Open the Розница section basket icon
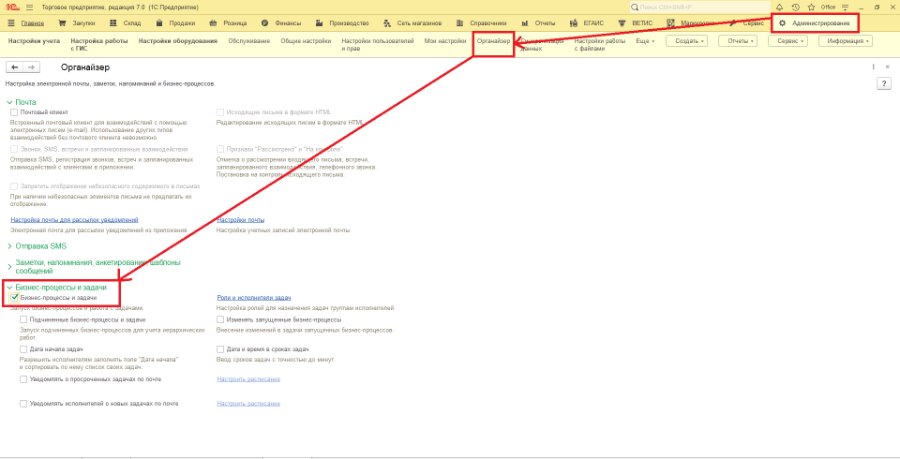Screen dimensions: 900x459 [213, 24]
